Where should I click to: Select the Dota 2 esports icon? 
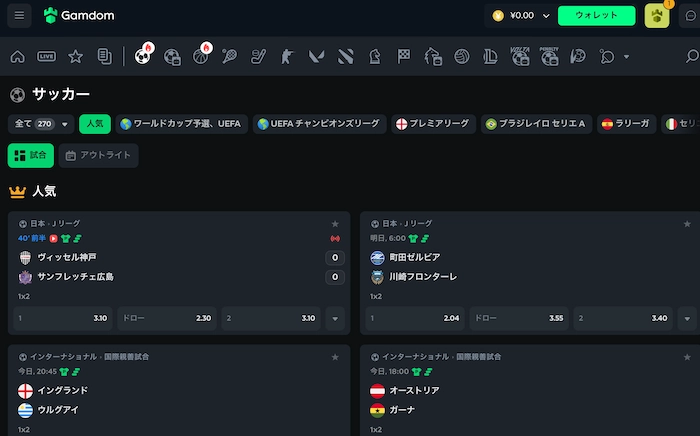(x=346, y=57)
